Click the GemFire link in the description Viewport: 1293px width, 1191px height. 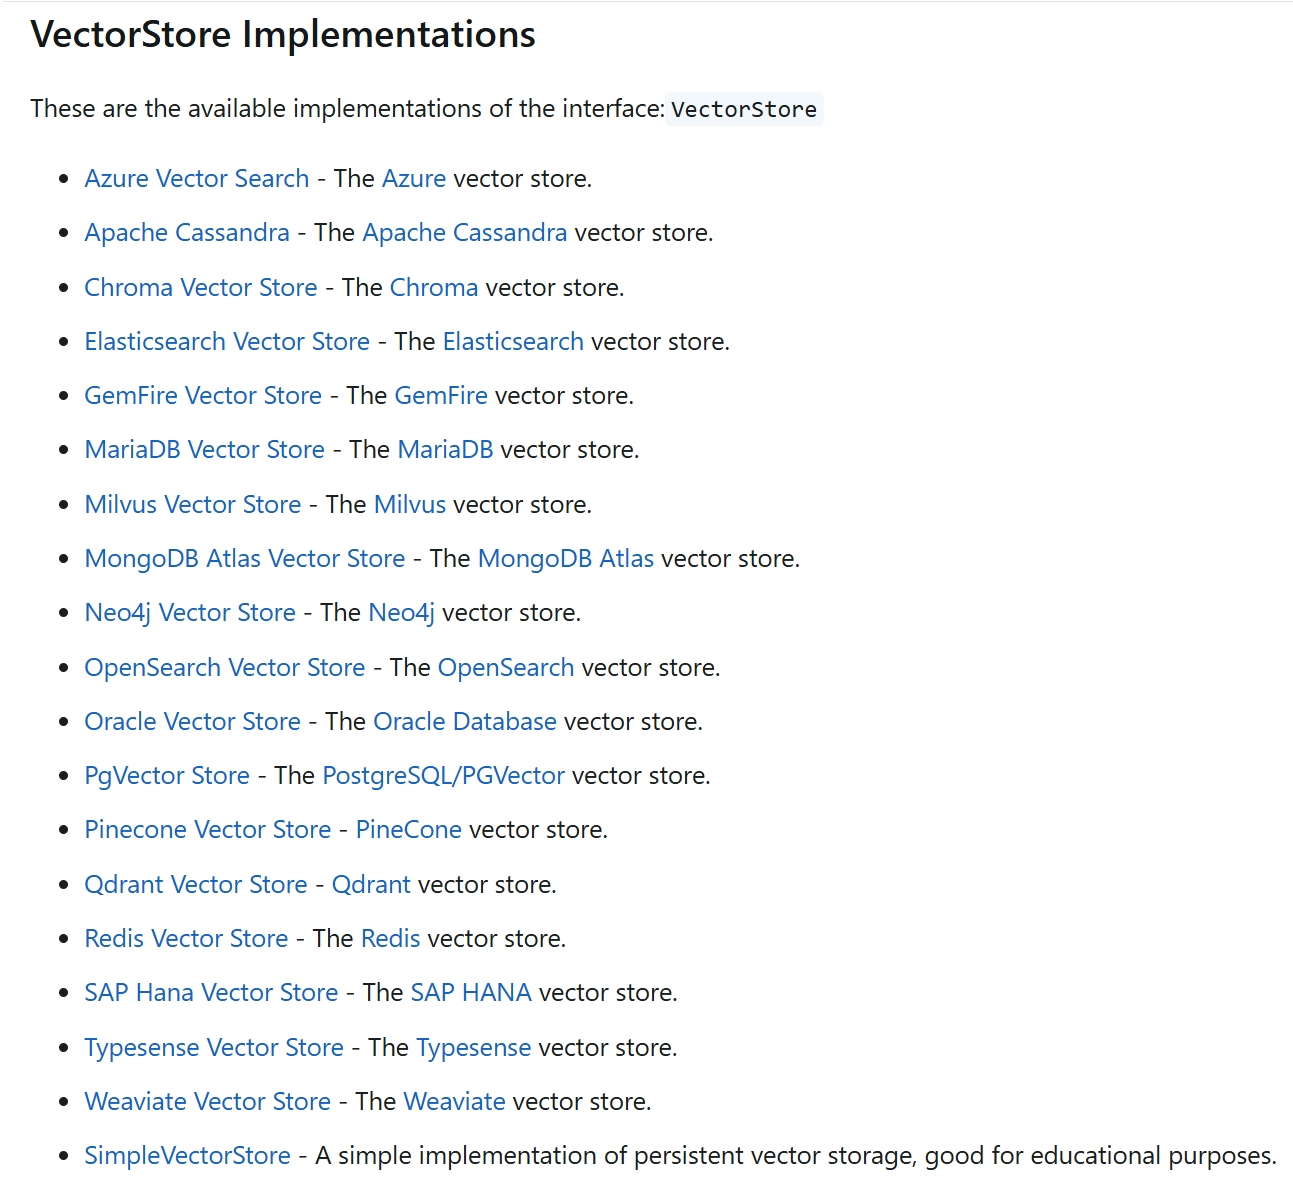tap(441, 396)
